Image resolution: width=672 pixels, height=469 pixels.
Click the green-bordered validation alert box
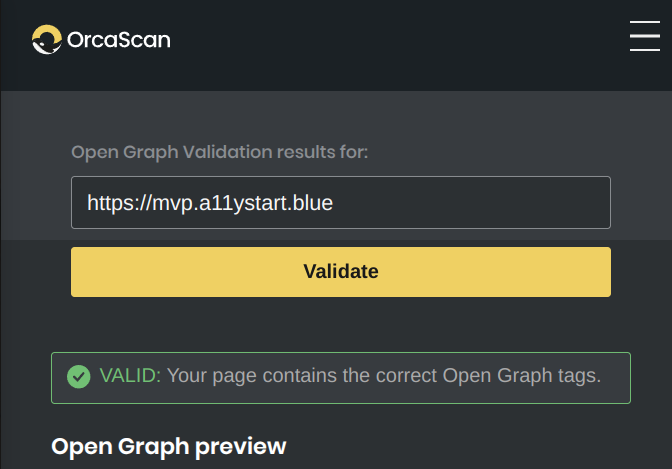[x=341, y=378]
